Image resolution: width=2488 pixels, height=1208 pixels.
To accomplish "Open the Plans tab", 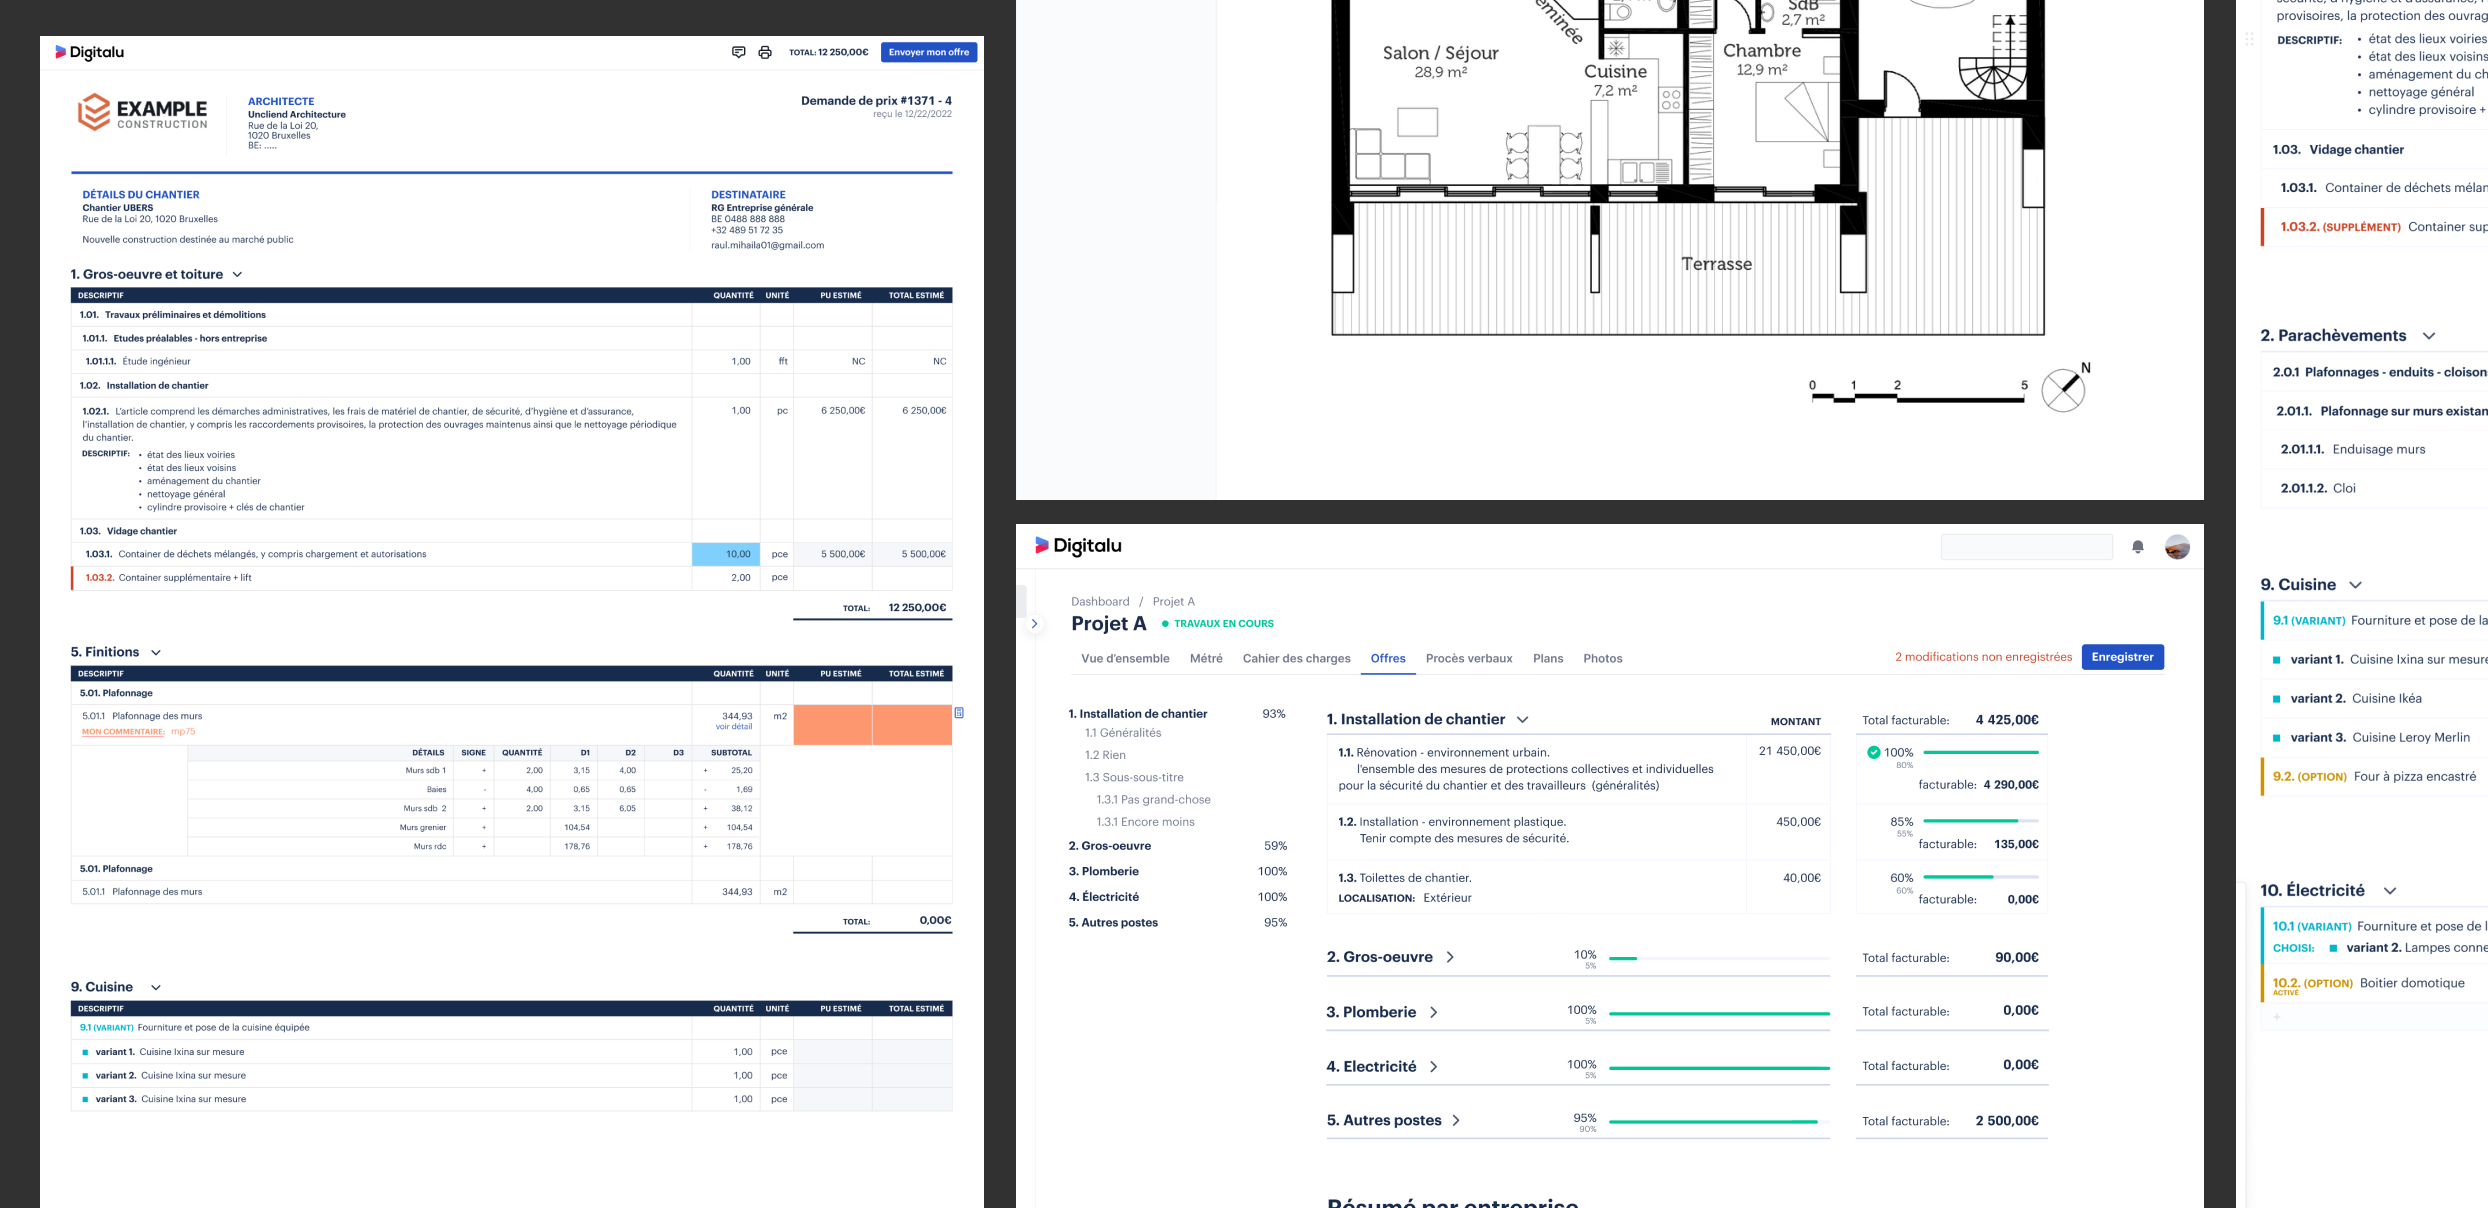I will click(1548, 658).
